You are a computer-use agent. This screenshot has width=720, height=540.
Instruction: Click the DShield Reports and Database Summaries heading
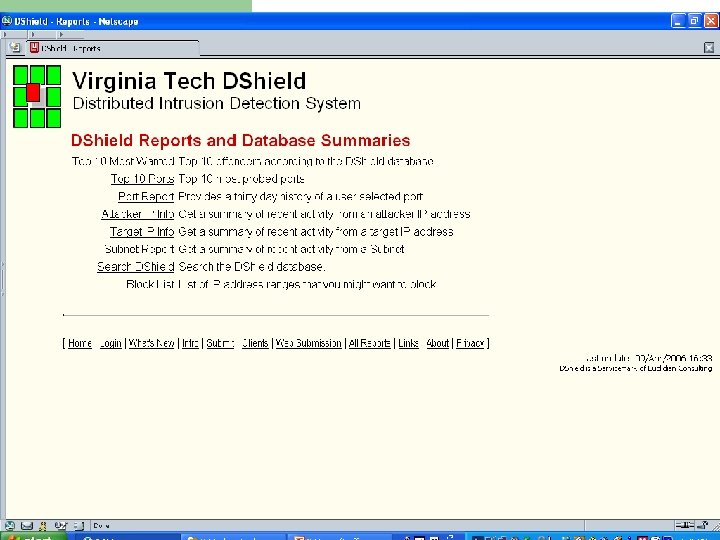pos(241,140)
